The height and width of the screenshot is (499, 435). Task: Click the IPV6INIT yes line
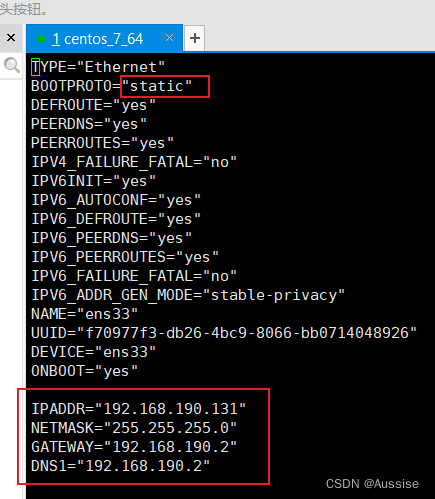[93, 181]
